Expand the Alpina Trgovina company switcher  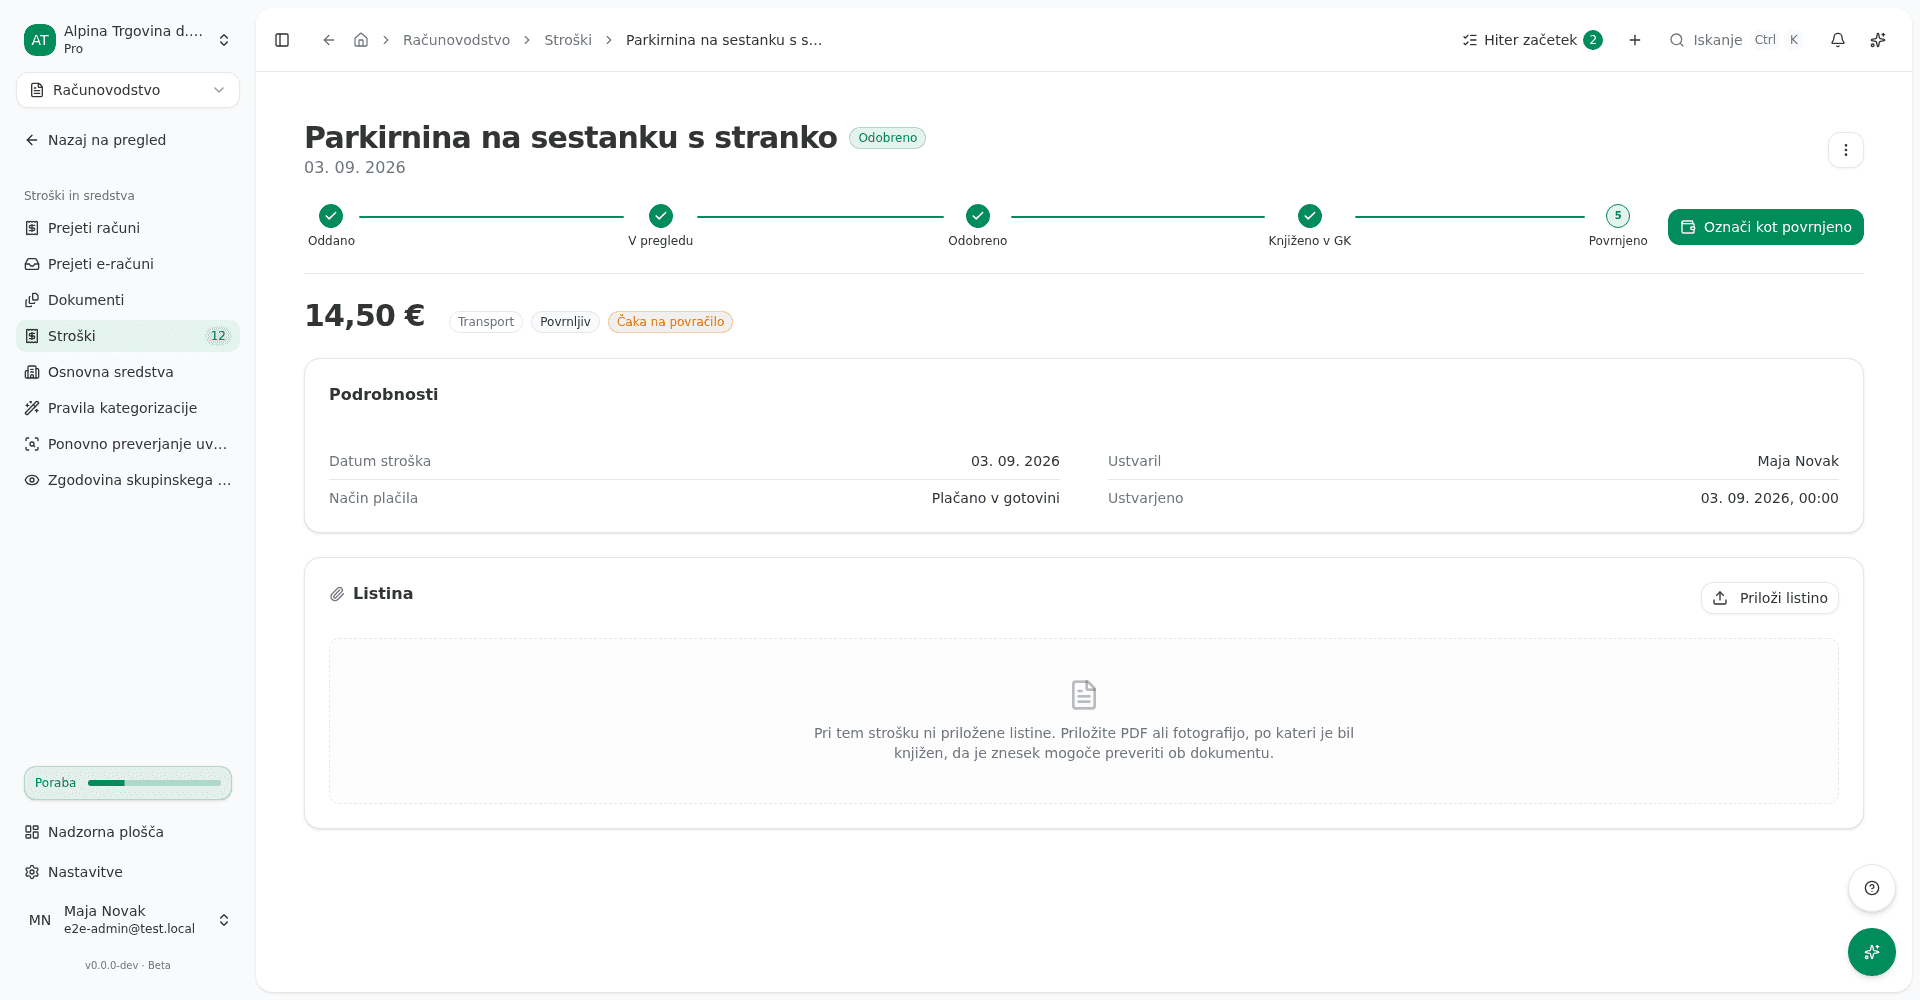click(x=128, y=40)
